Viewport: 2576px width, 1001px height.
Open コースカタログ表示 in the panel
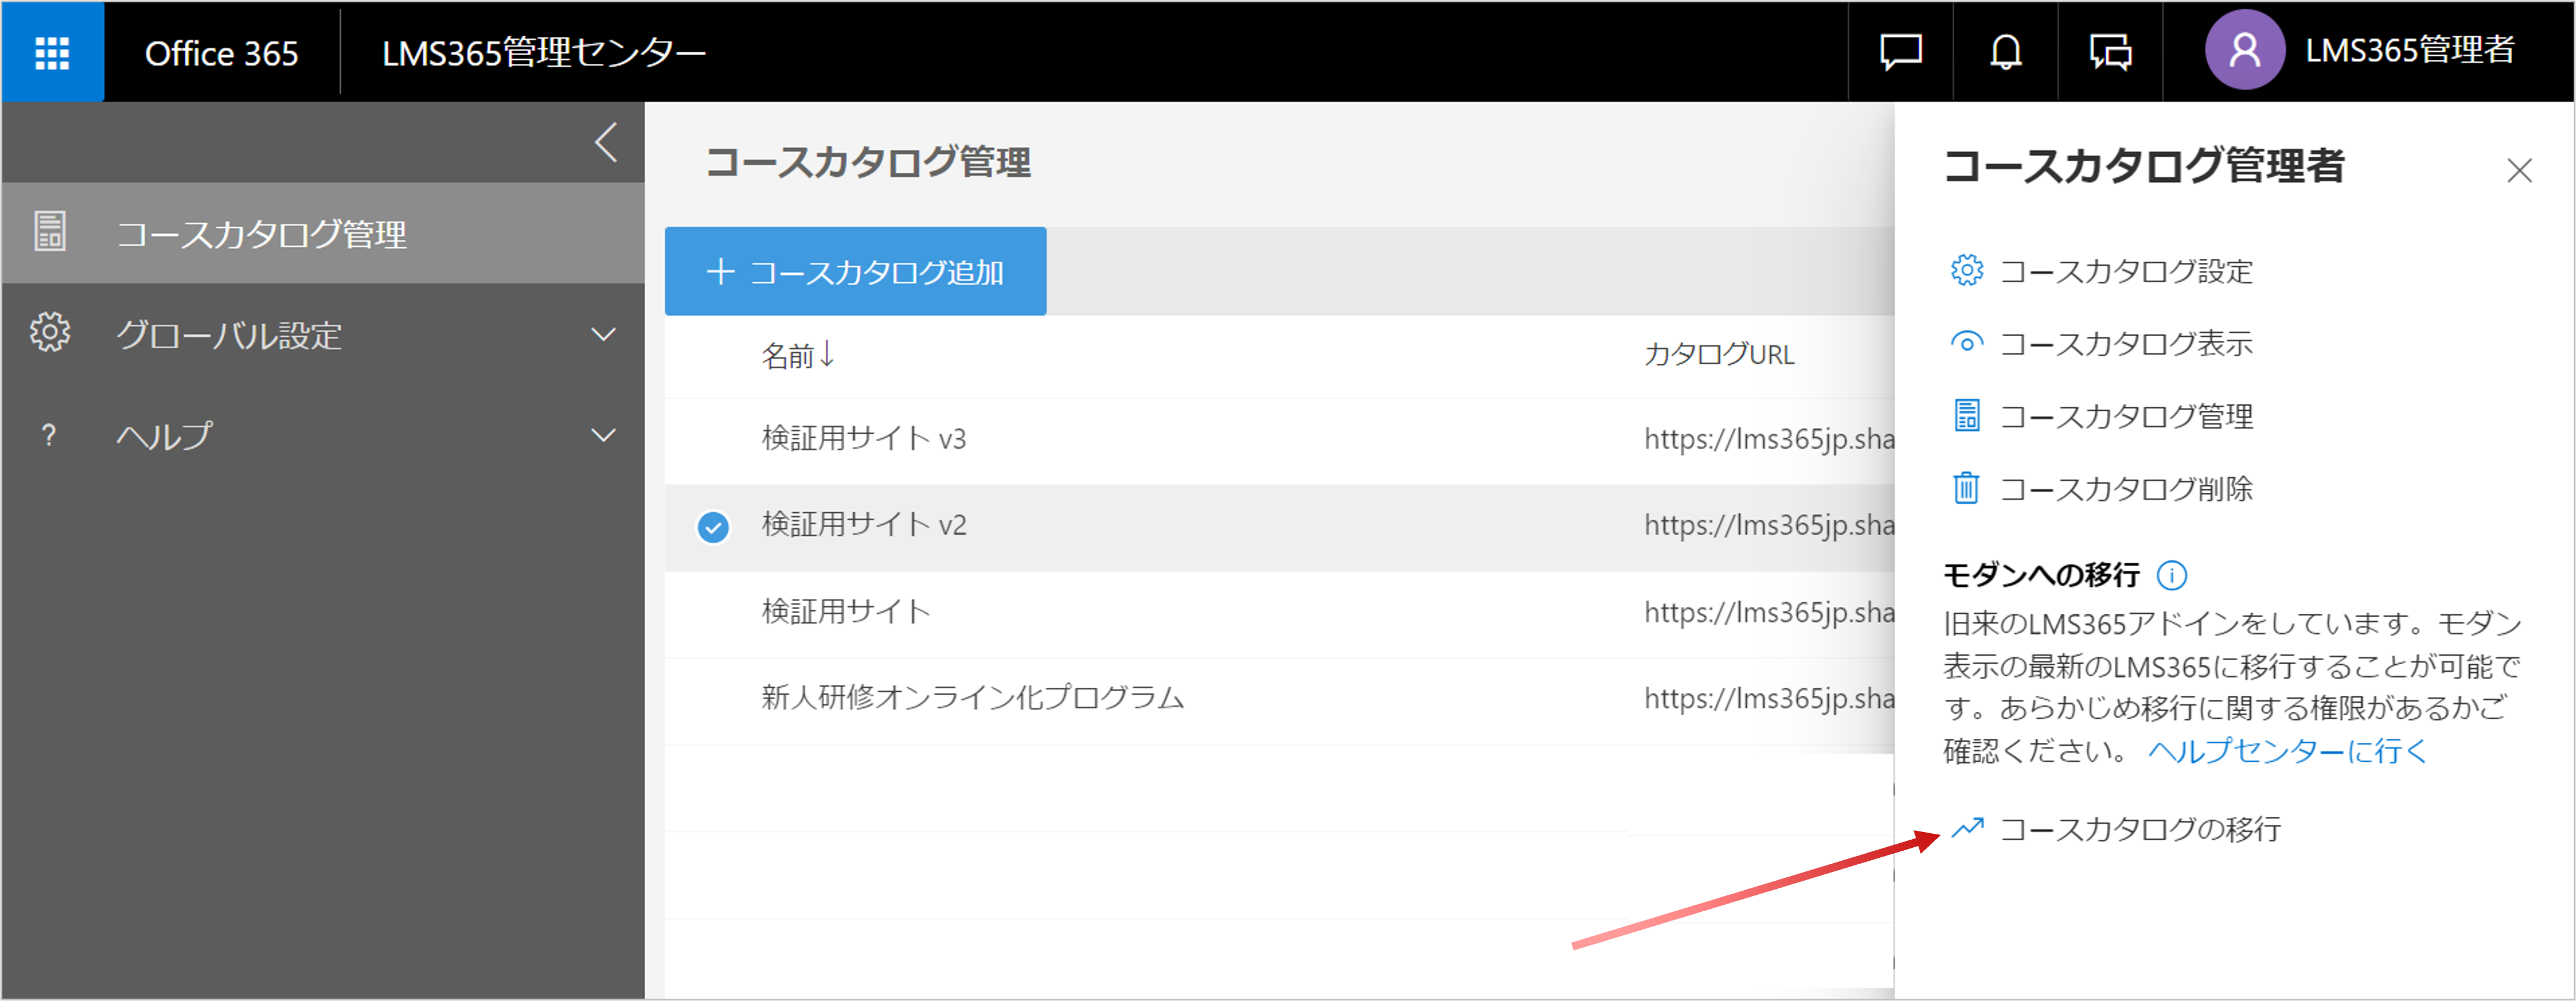click(2126, 344)
